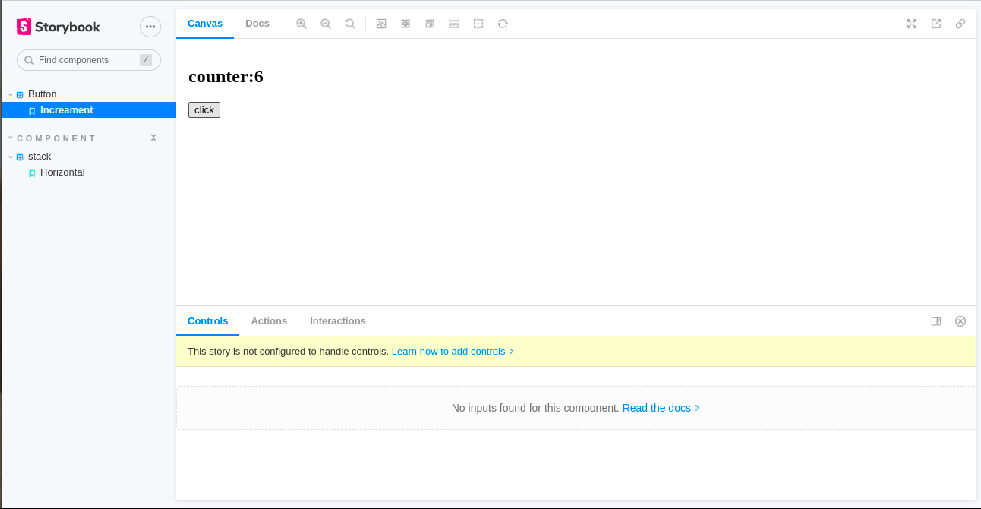The image size is (981, 509).
Task: Switch to the Canvas tab
Action: tap(205, 24)
